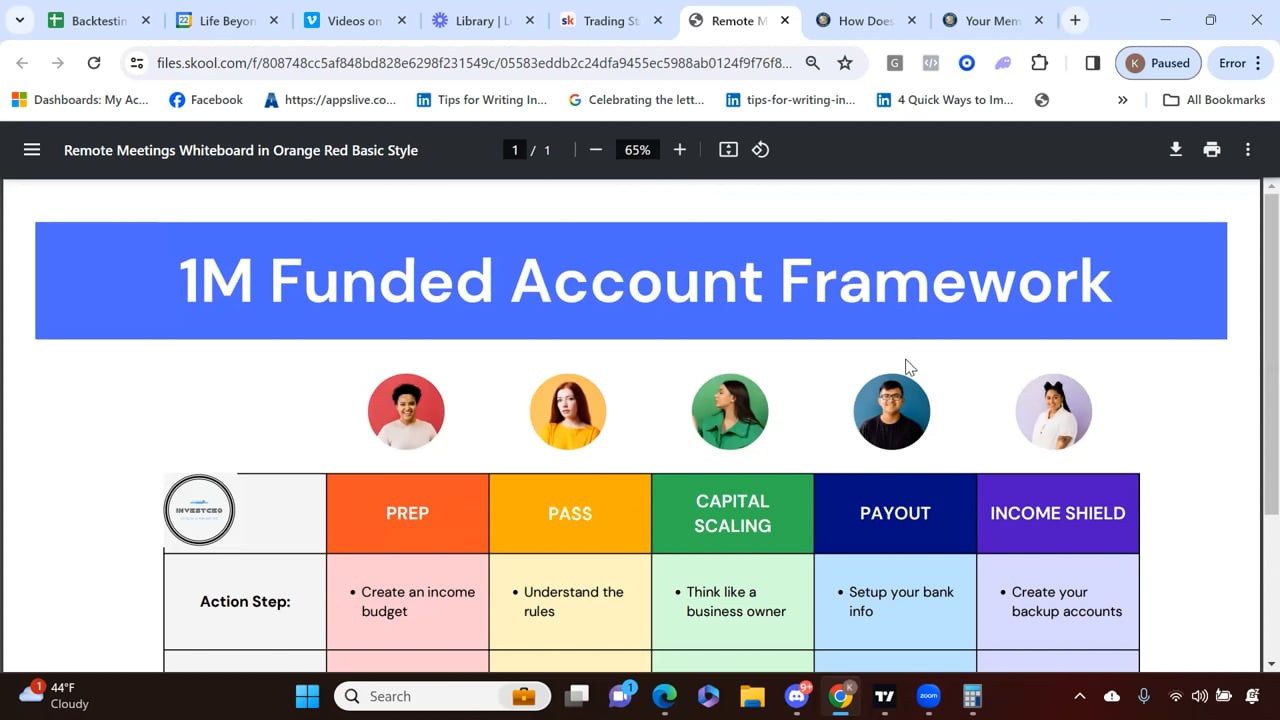Zoom out the PDF document
The image size is (1280, 720).
(x=595, y=150)
